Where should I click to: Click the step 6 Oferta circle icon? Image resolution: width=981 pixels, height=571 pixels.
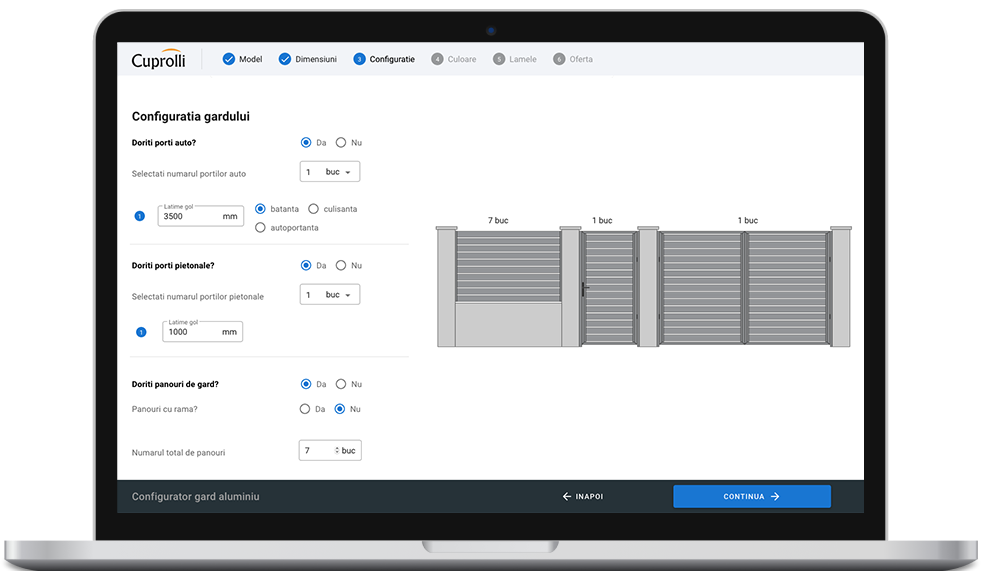pyautogui.click(x=559, y=59)
